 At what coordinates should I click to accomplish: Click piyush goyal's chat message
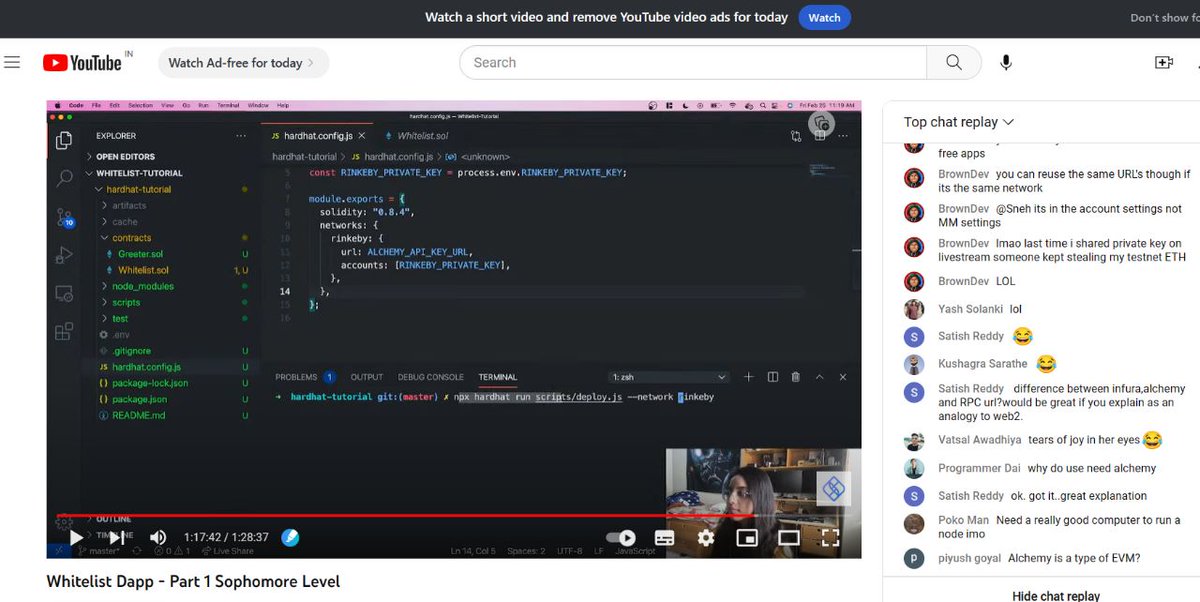(x=1074, y=558)
